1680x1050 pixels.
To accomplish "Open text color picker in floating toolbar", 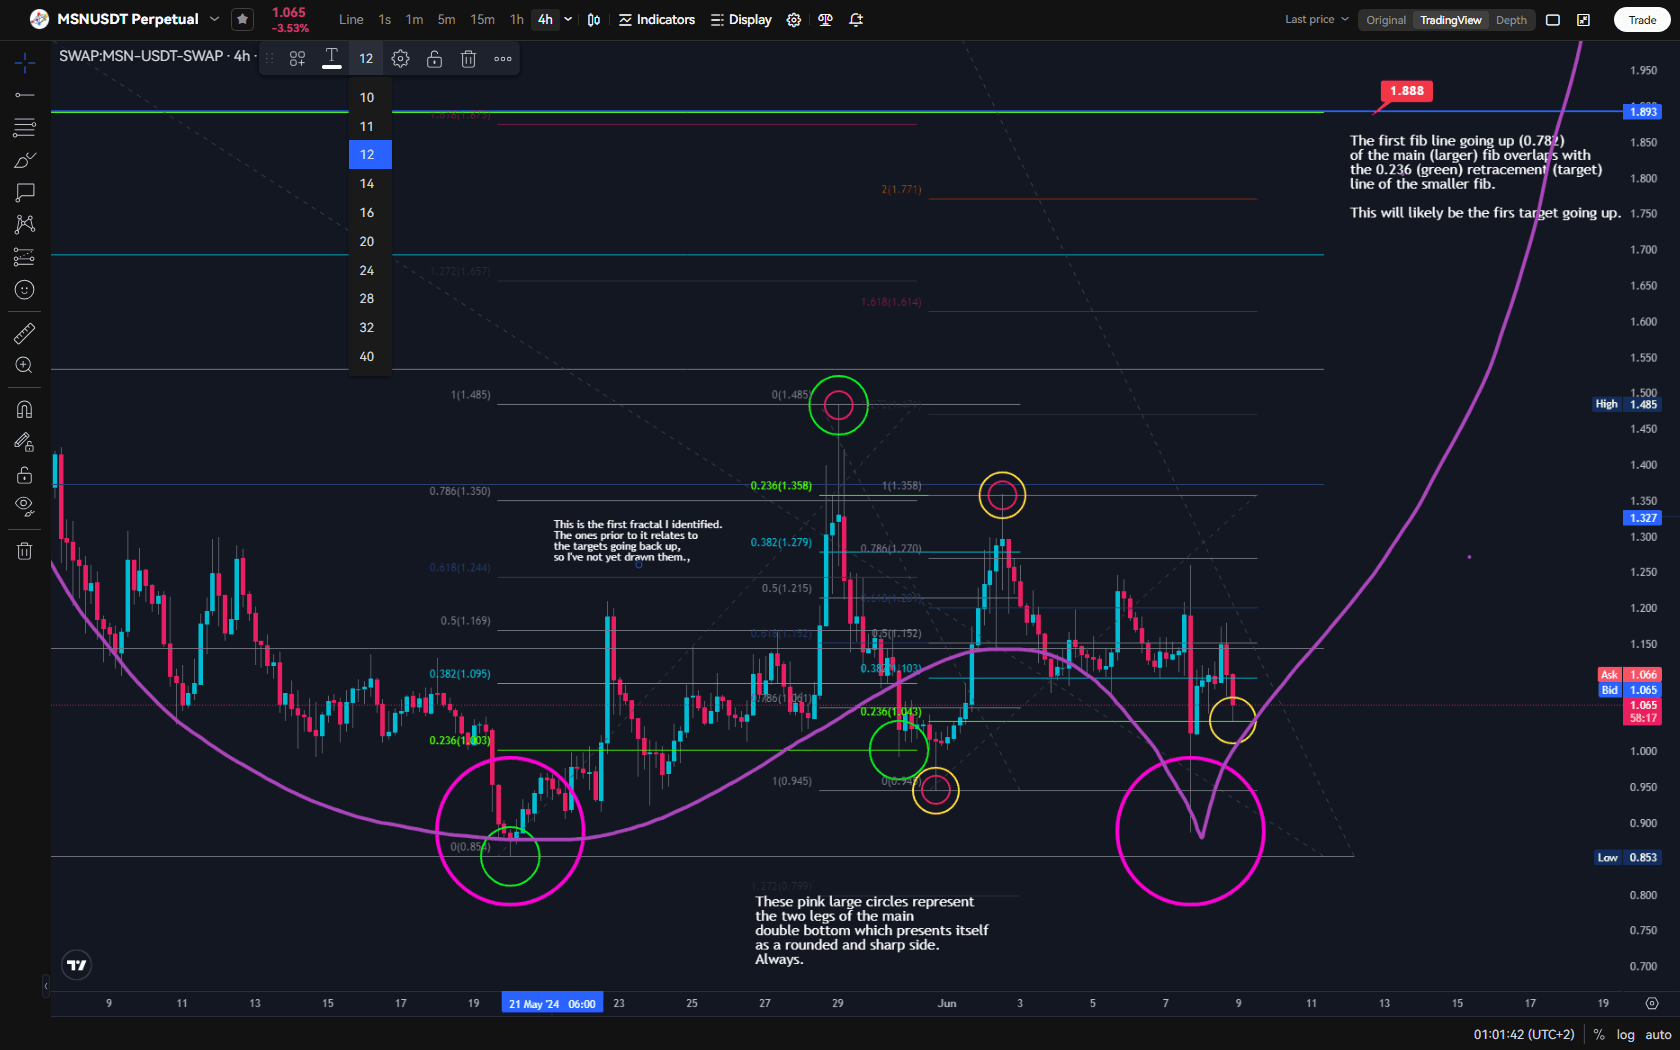I will 331,59.
